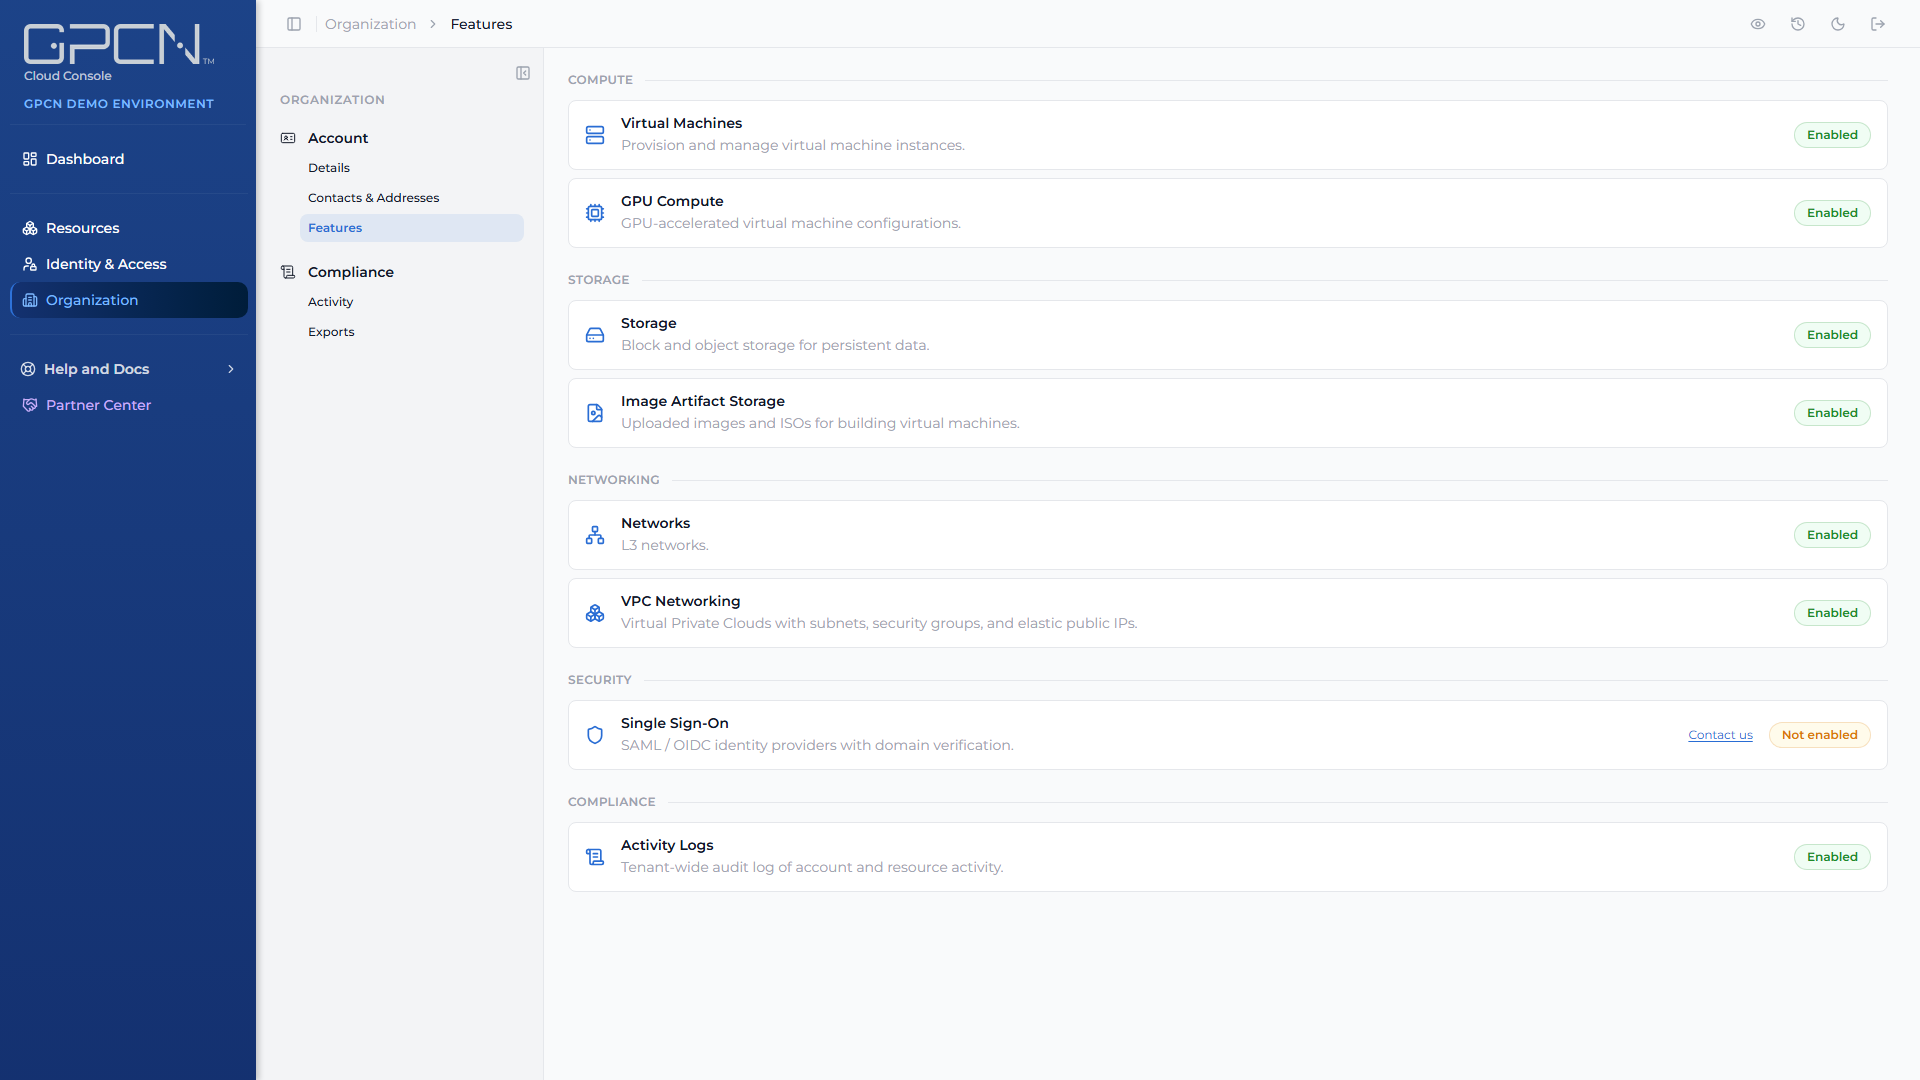Screen dimensions: 1920x1080
Task: Toggle the sidebar panel icon beside the breadcrumb
Action: click(294, 24)
